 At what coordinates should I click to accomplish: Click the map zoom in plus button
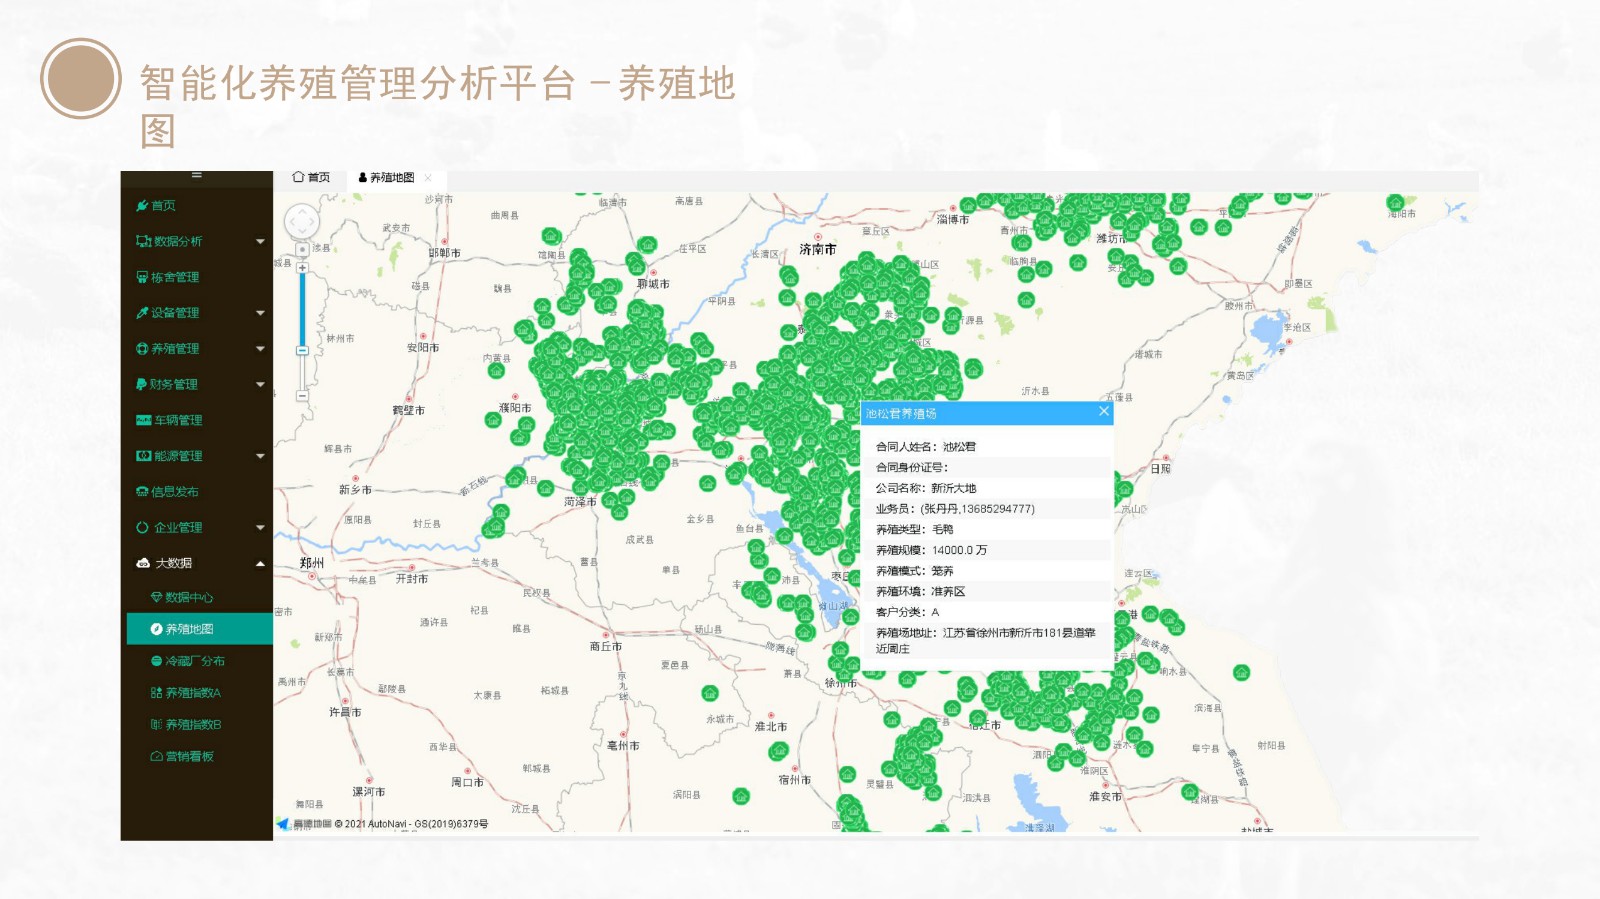[302, 268]
